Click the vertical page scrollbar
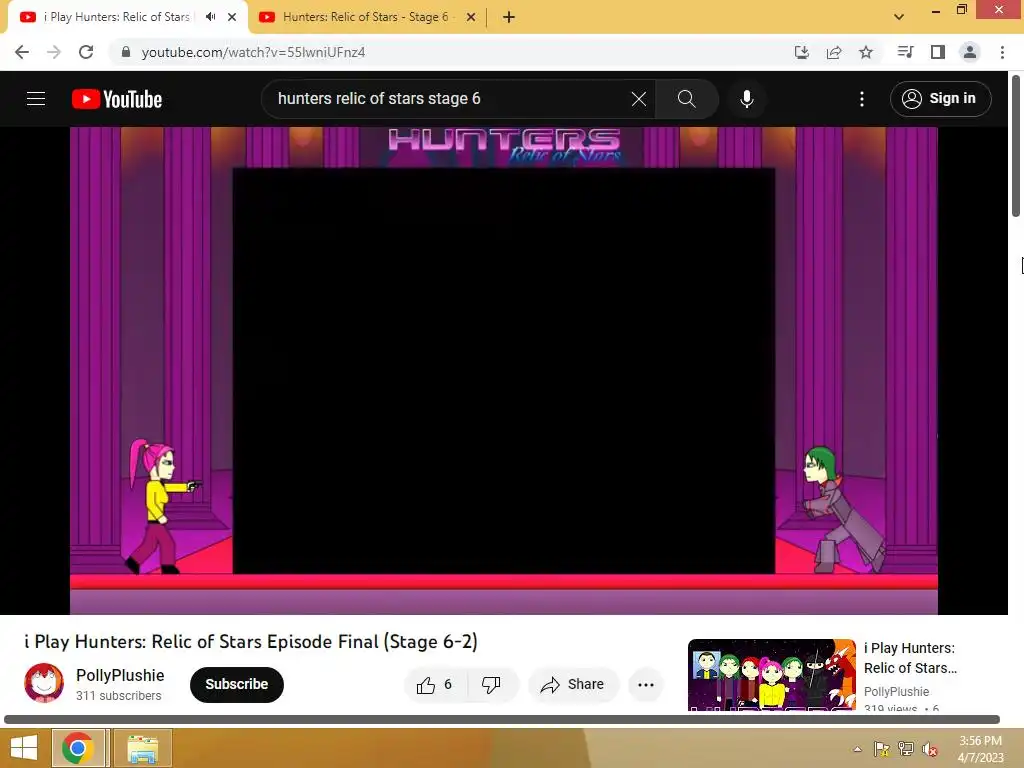1024x768 pixels. (1016, 145)
